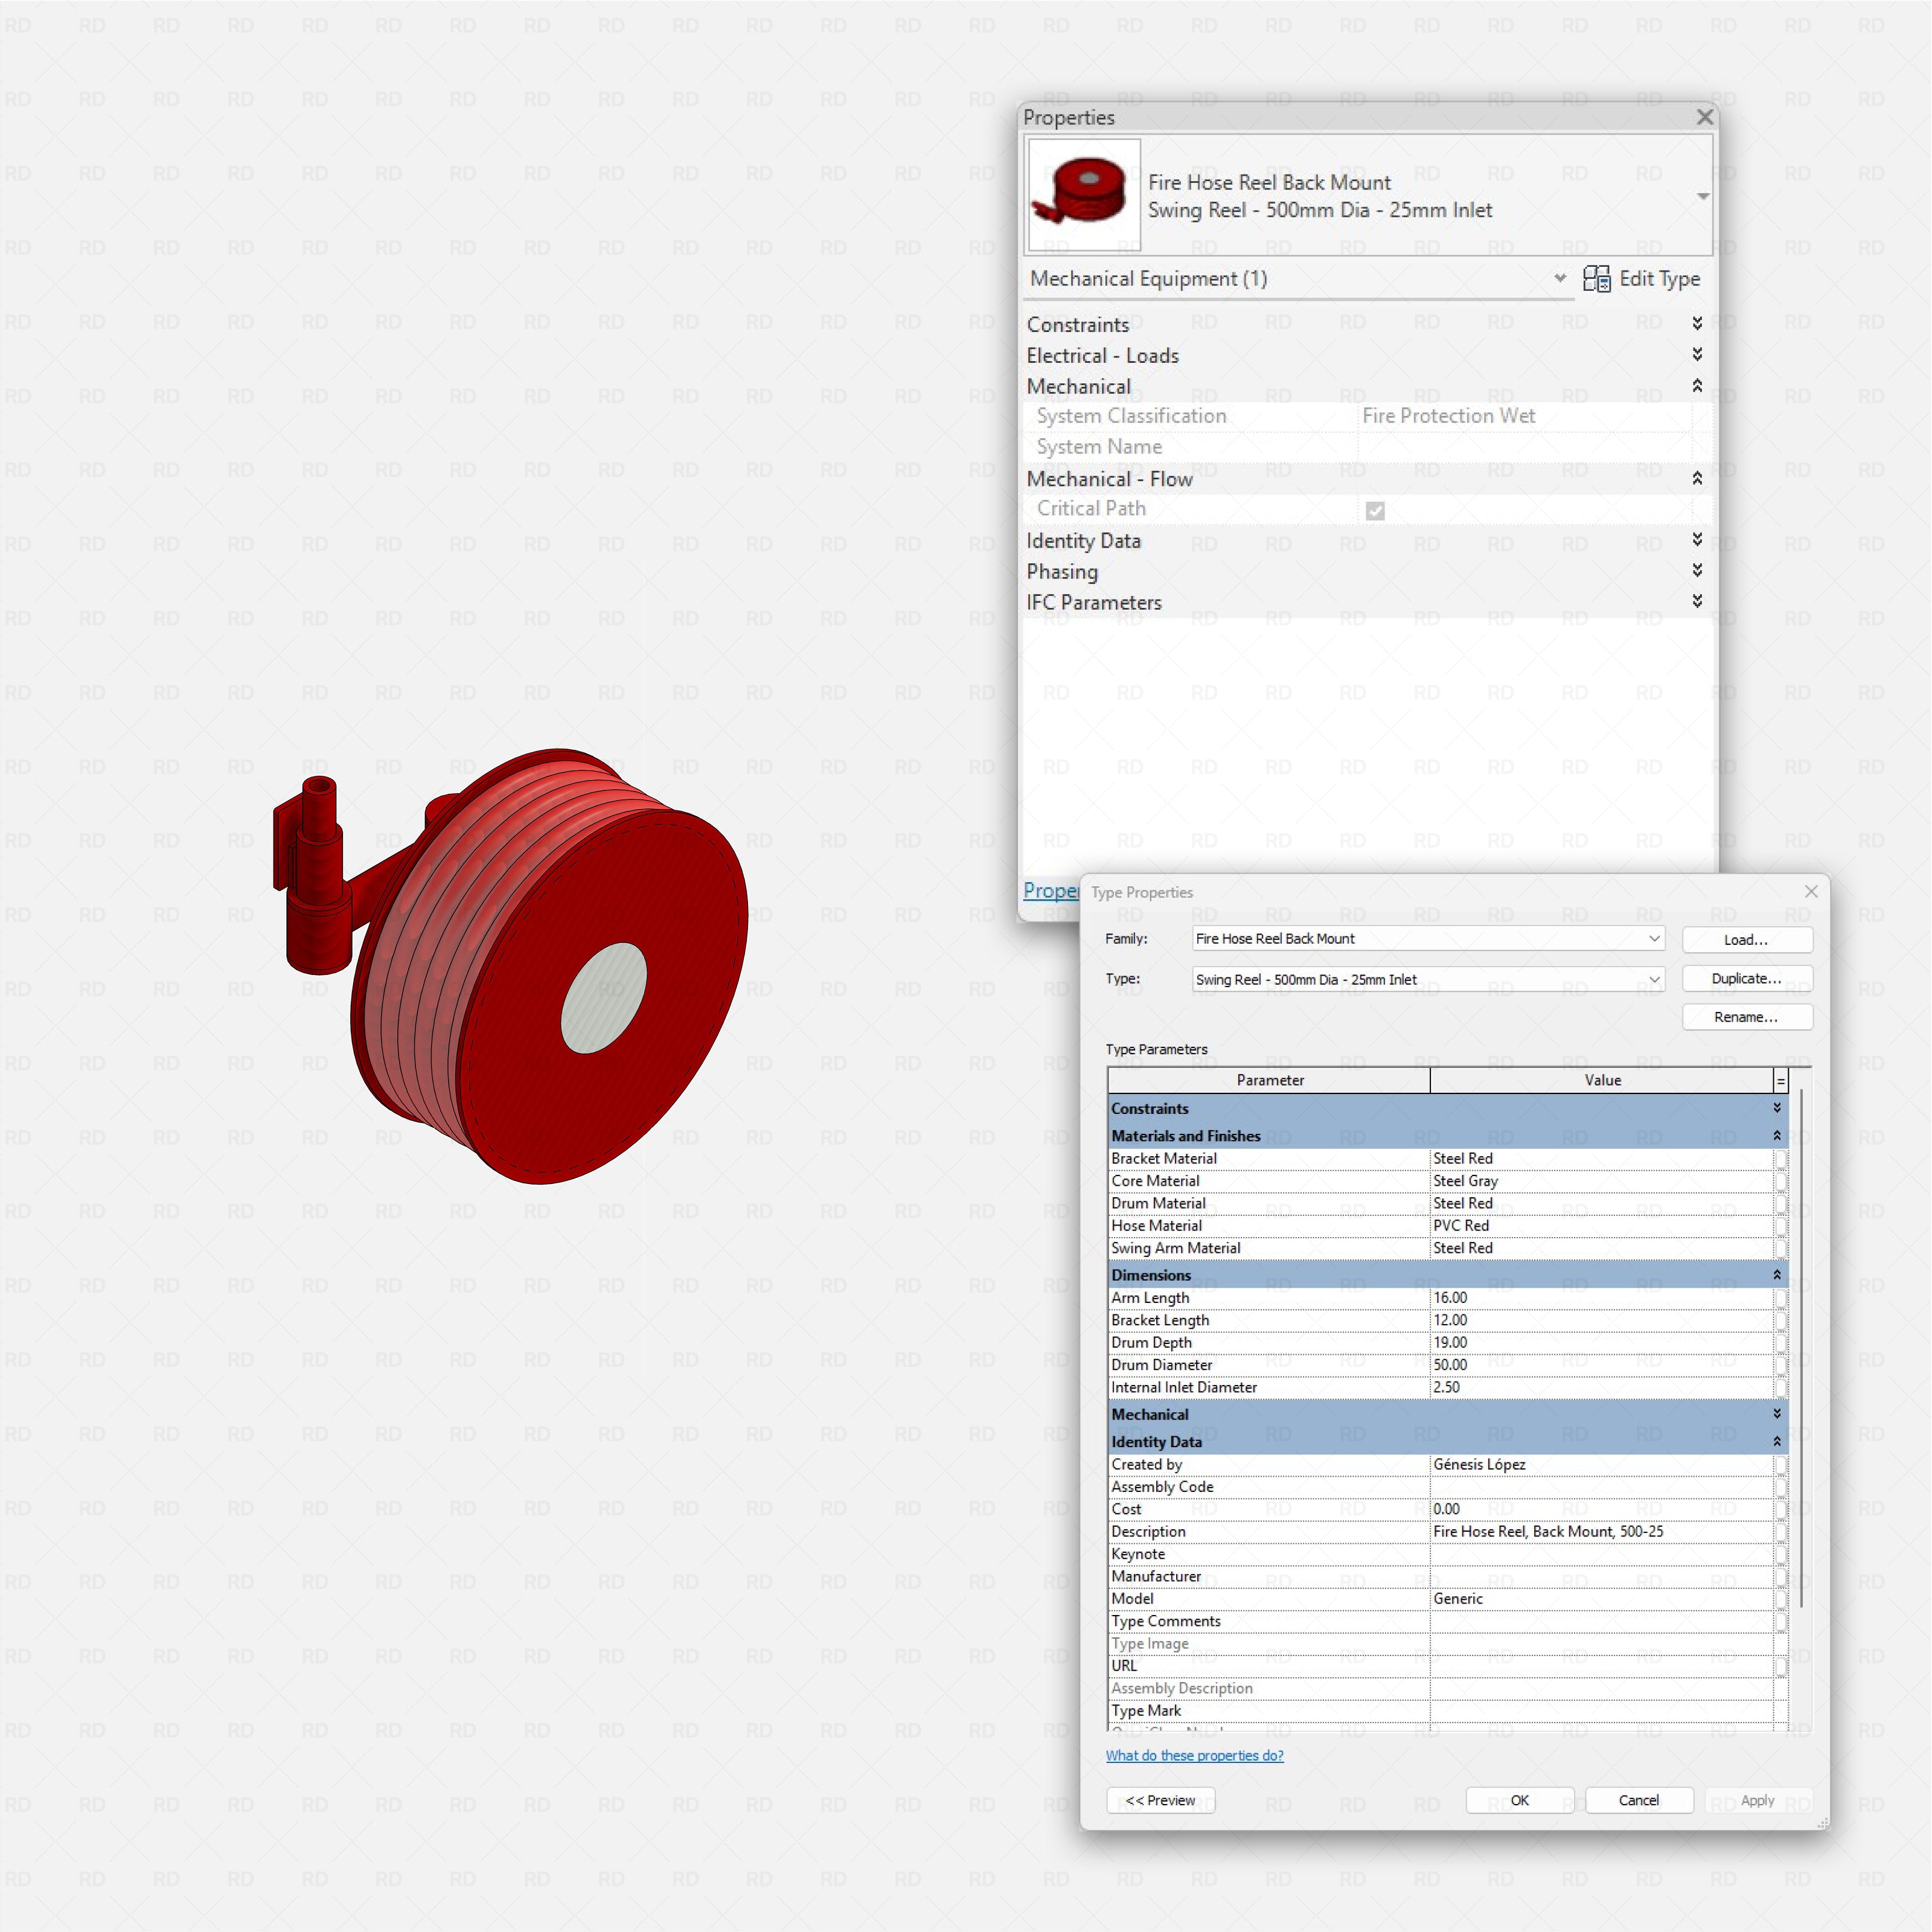1932x1932 pixels.
Task: Click the Type Mark value cell
Action: pyautogui.click(x=1601, y=1711)
